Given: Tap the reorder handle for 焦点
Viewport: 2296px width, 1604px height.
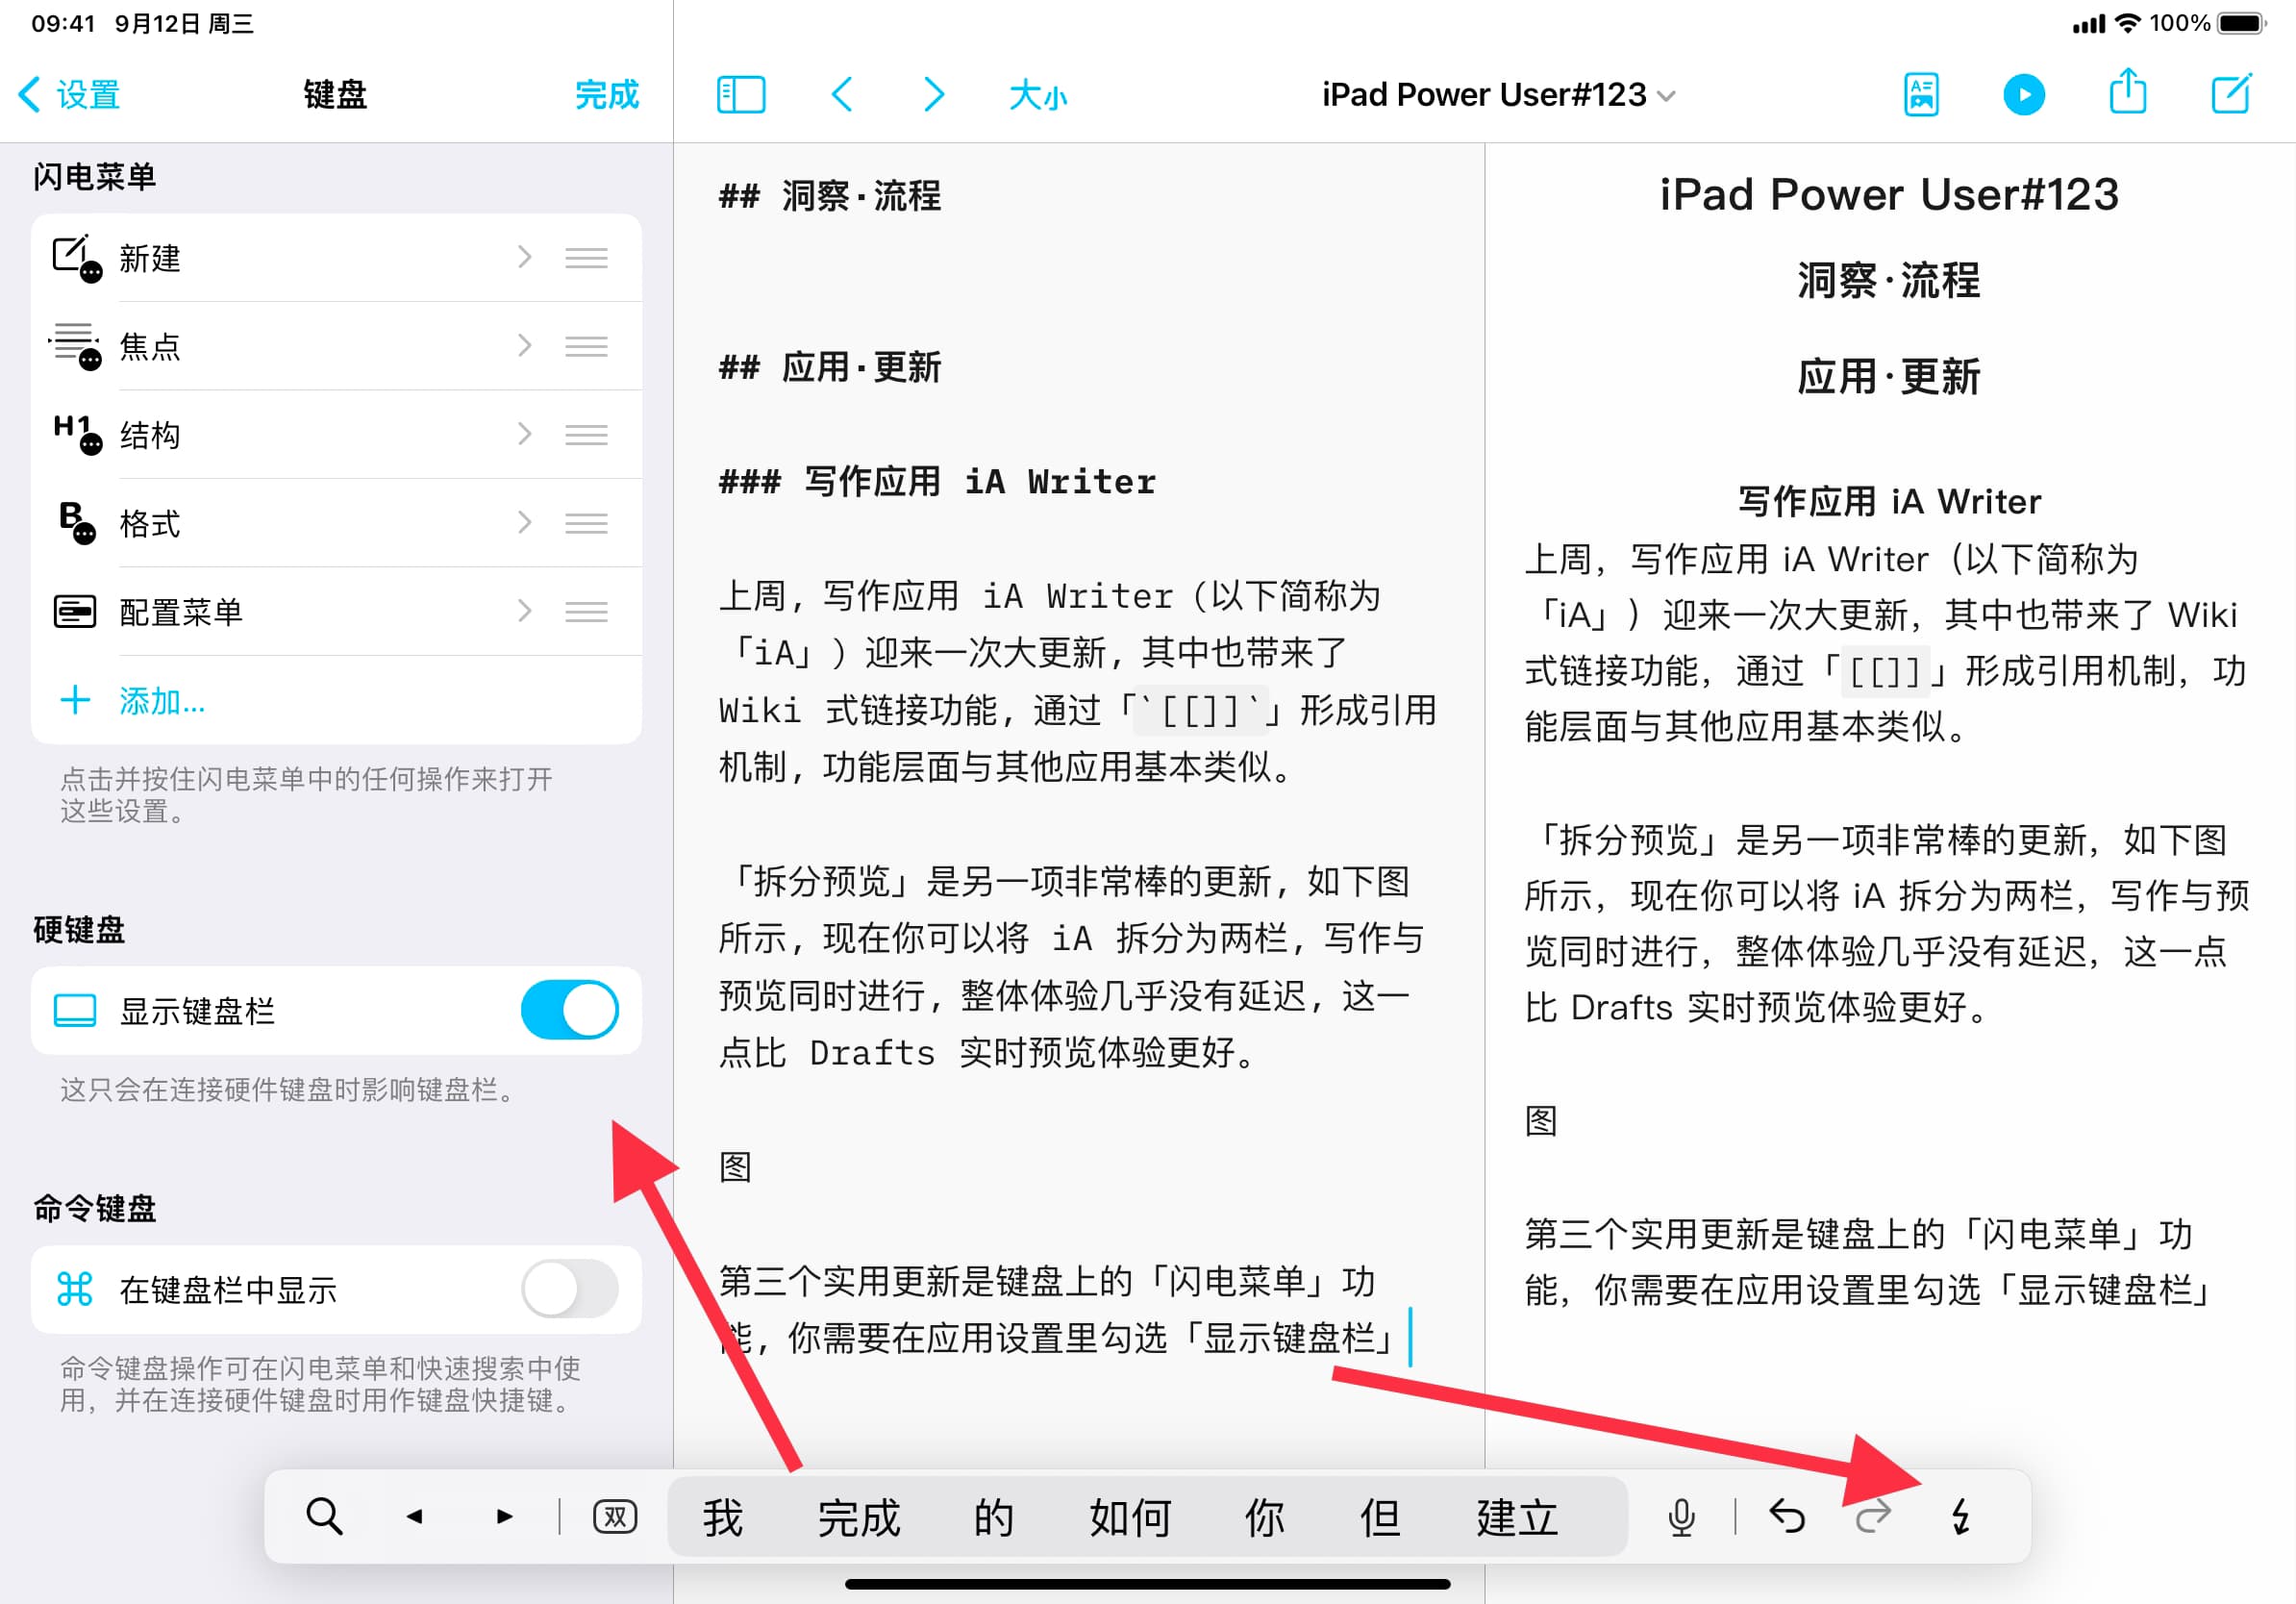Looking at the screenshot, I should [586, 346].
